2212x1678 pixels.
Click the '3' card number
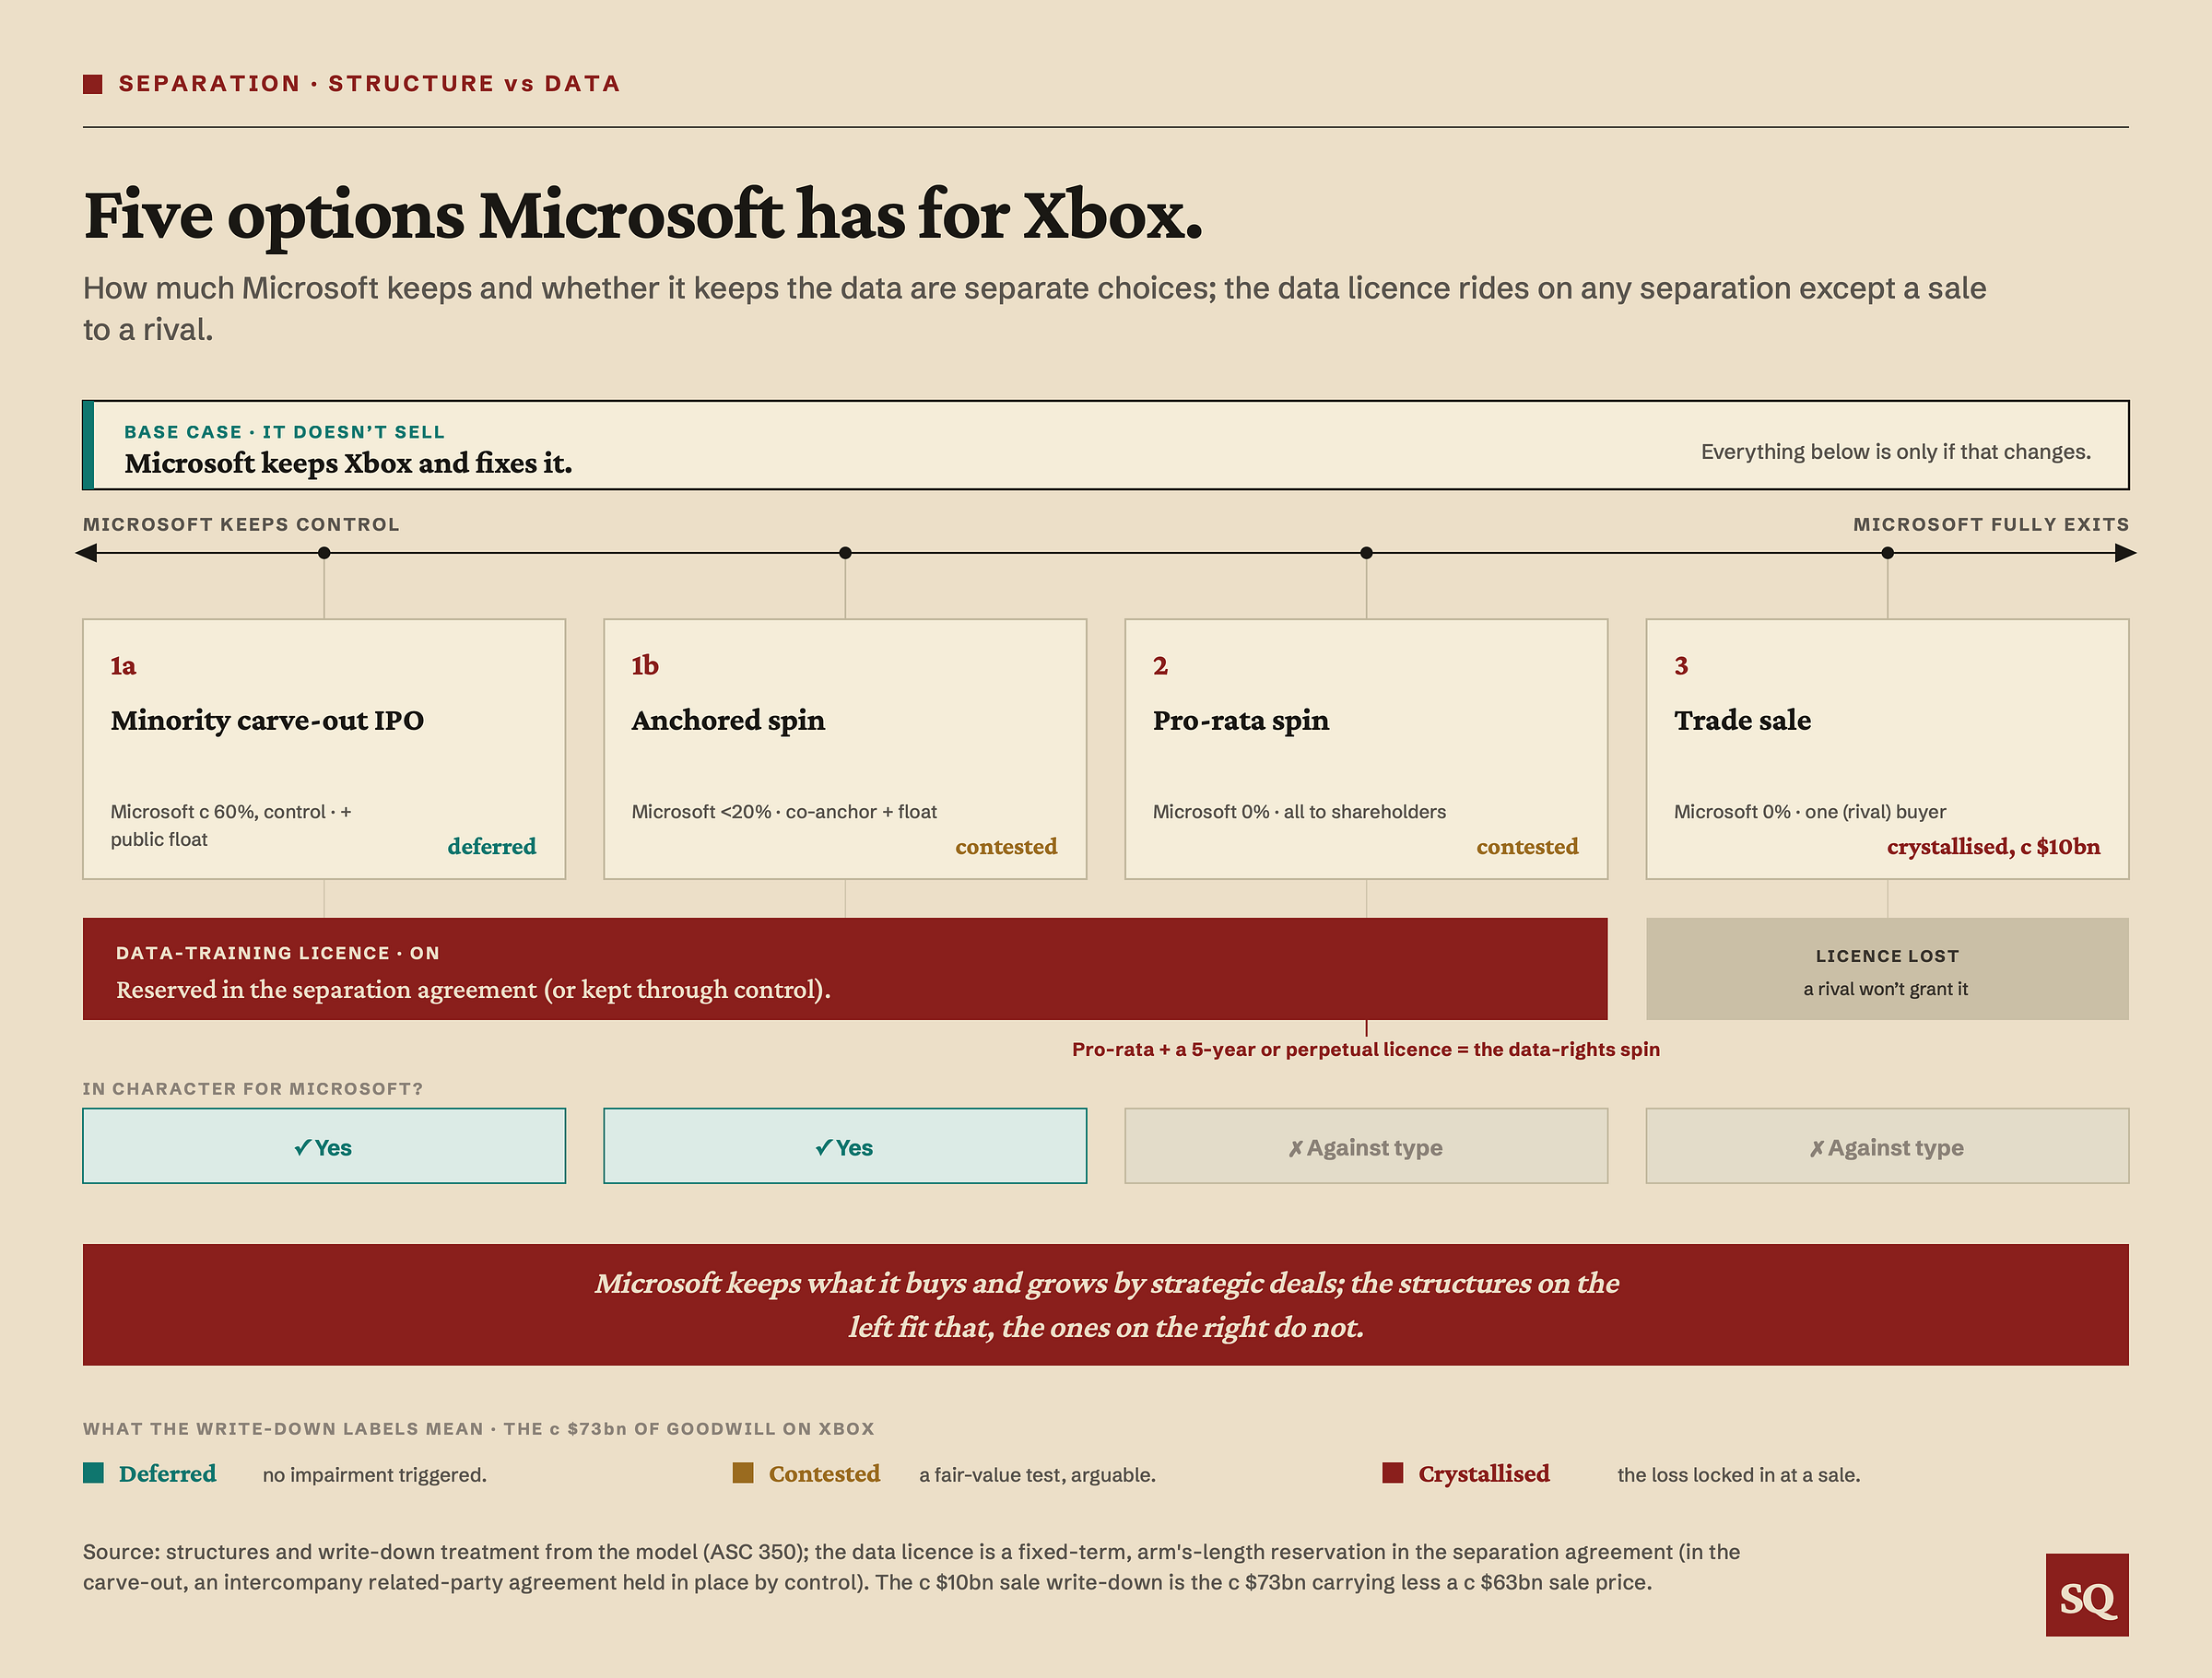coord(1681,666)
